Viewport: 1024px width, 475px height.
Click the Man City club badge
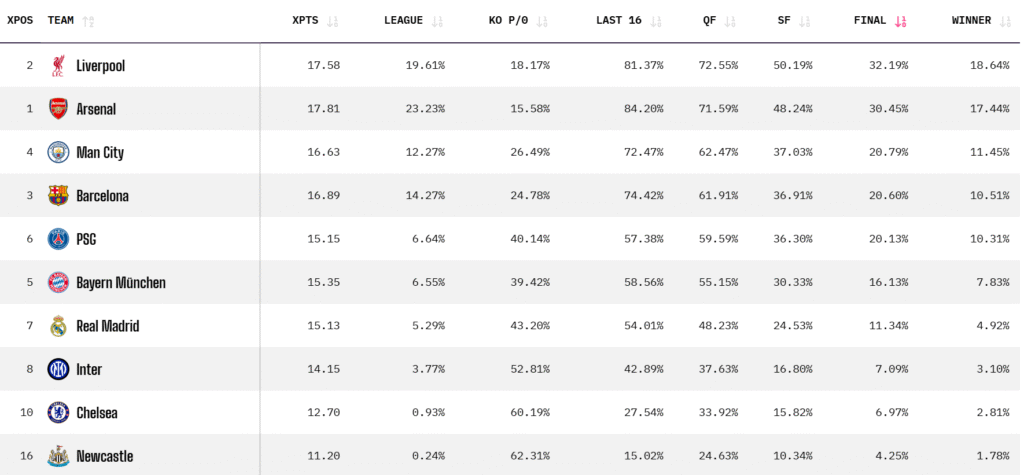[58, 152]
